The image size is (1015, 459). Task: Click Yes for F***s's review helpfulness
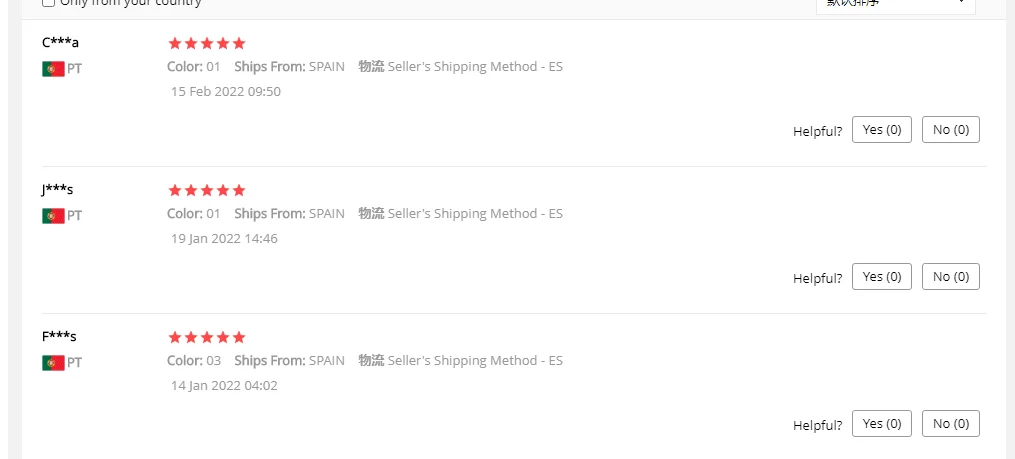(x=881, y=424)
